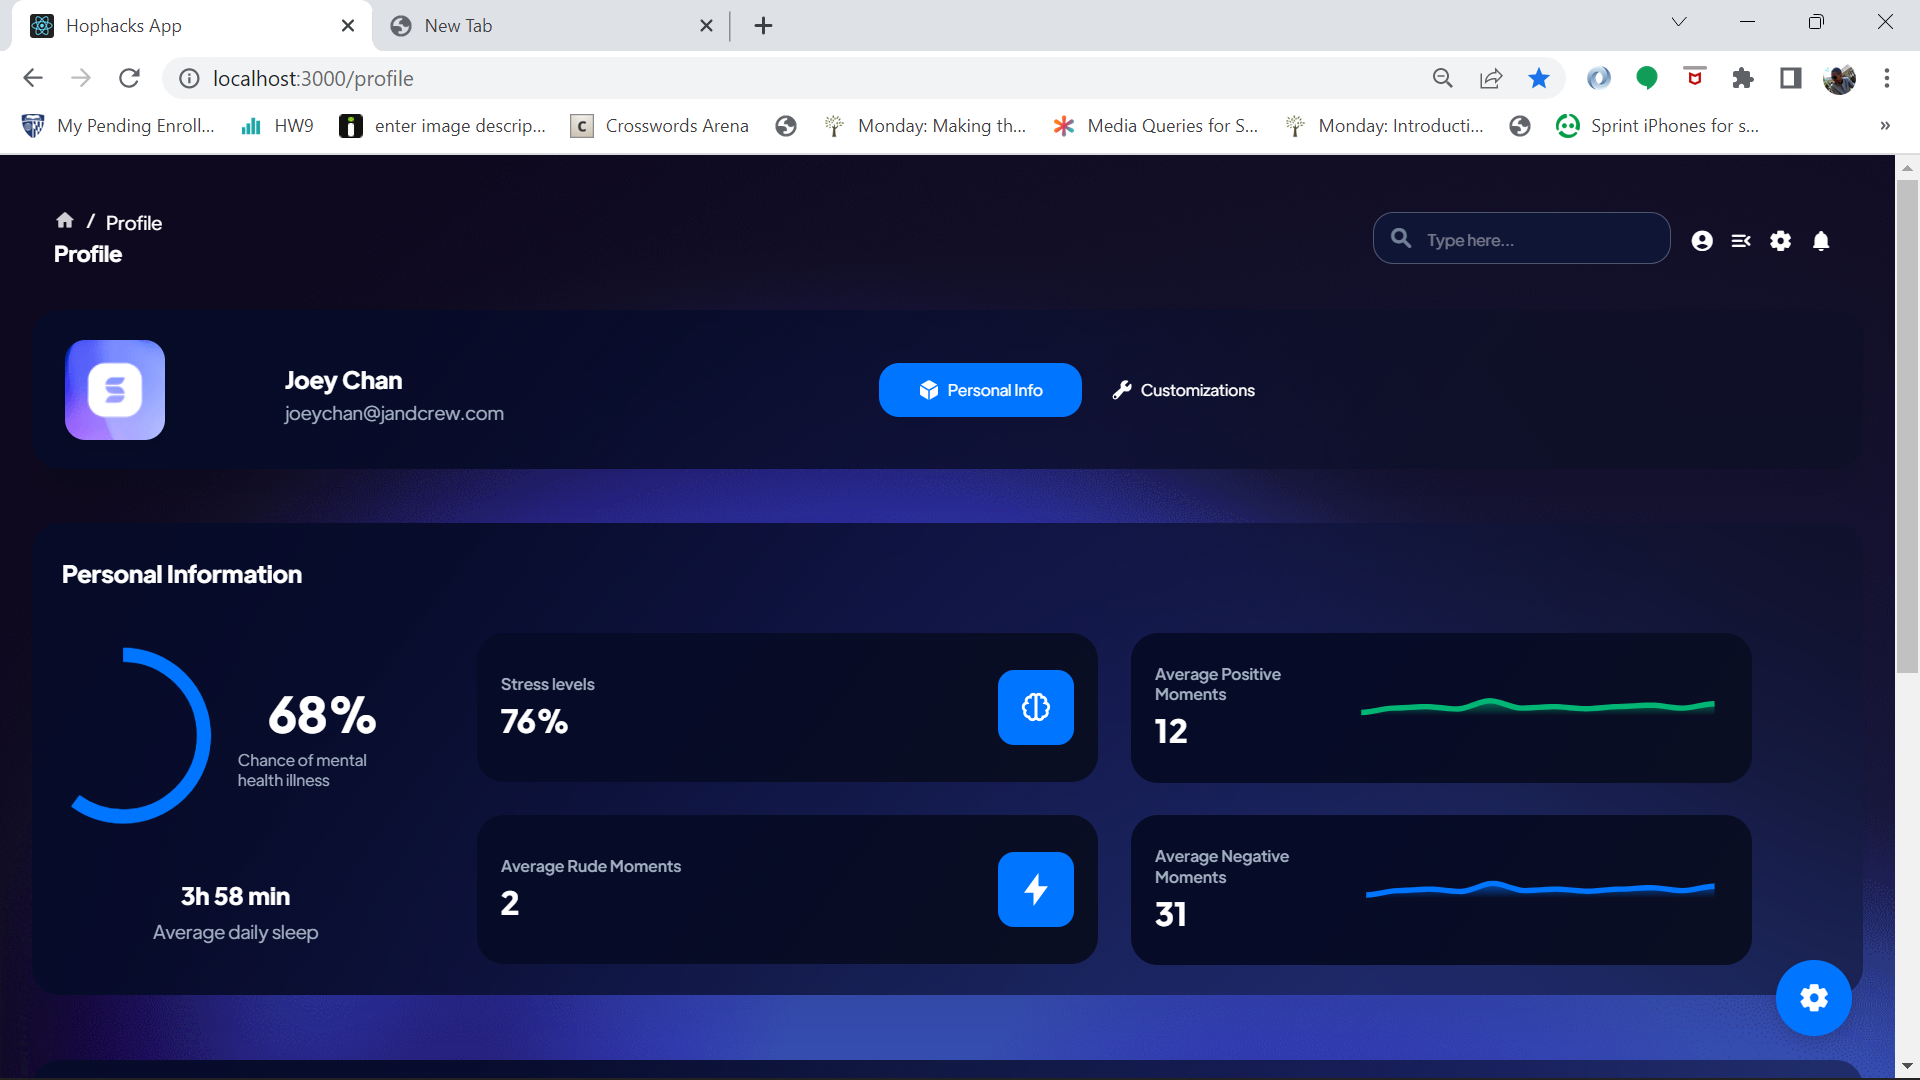Expand the tab search dropdown arrow
Image resolution: width=1920 pixels, height=1080 pixels.
(1679, 22)
